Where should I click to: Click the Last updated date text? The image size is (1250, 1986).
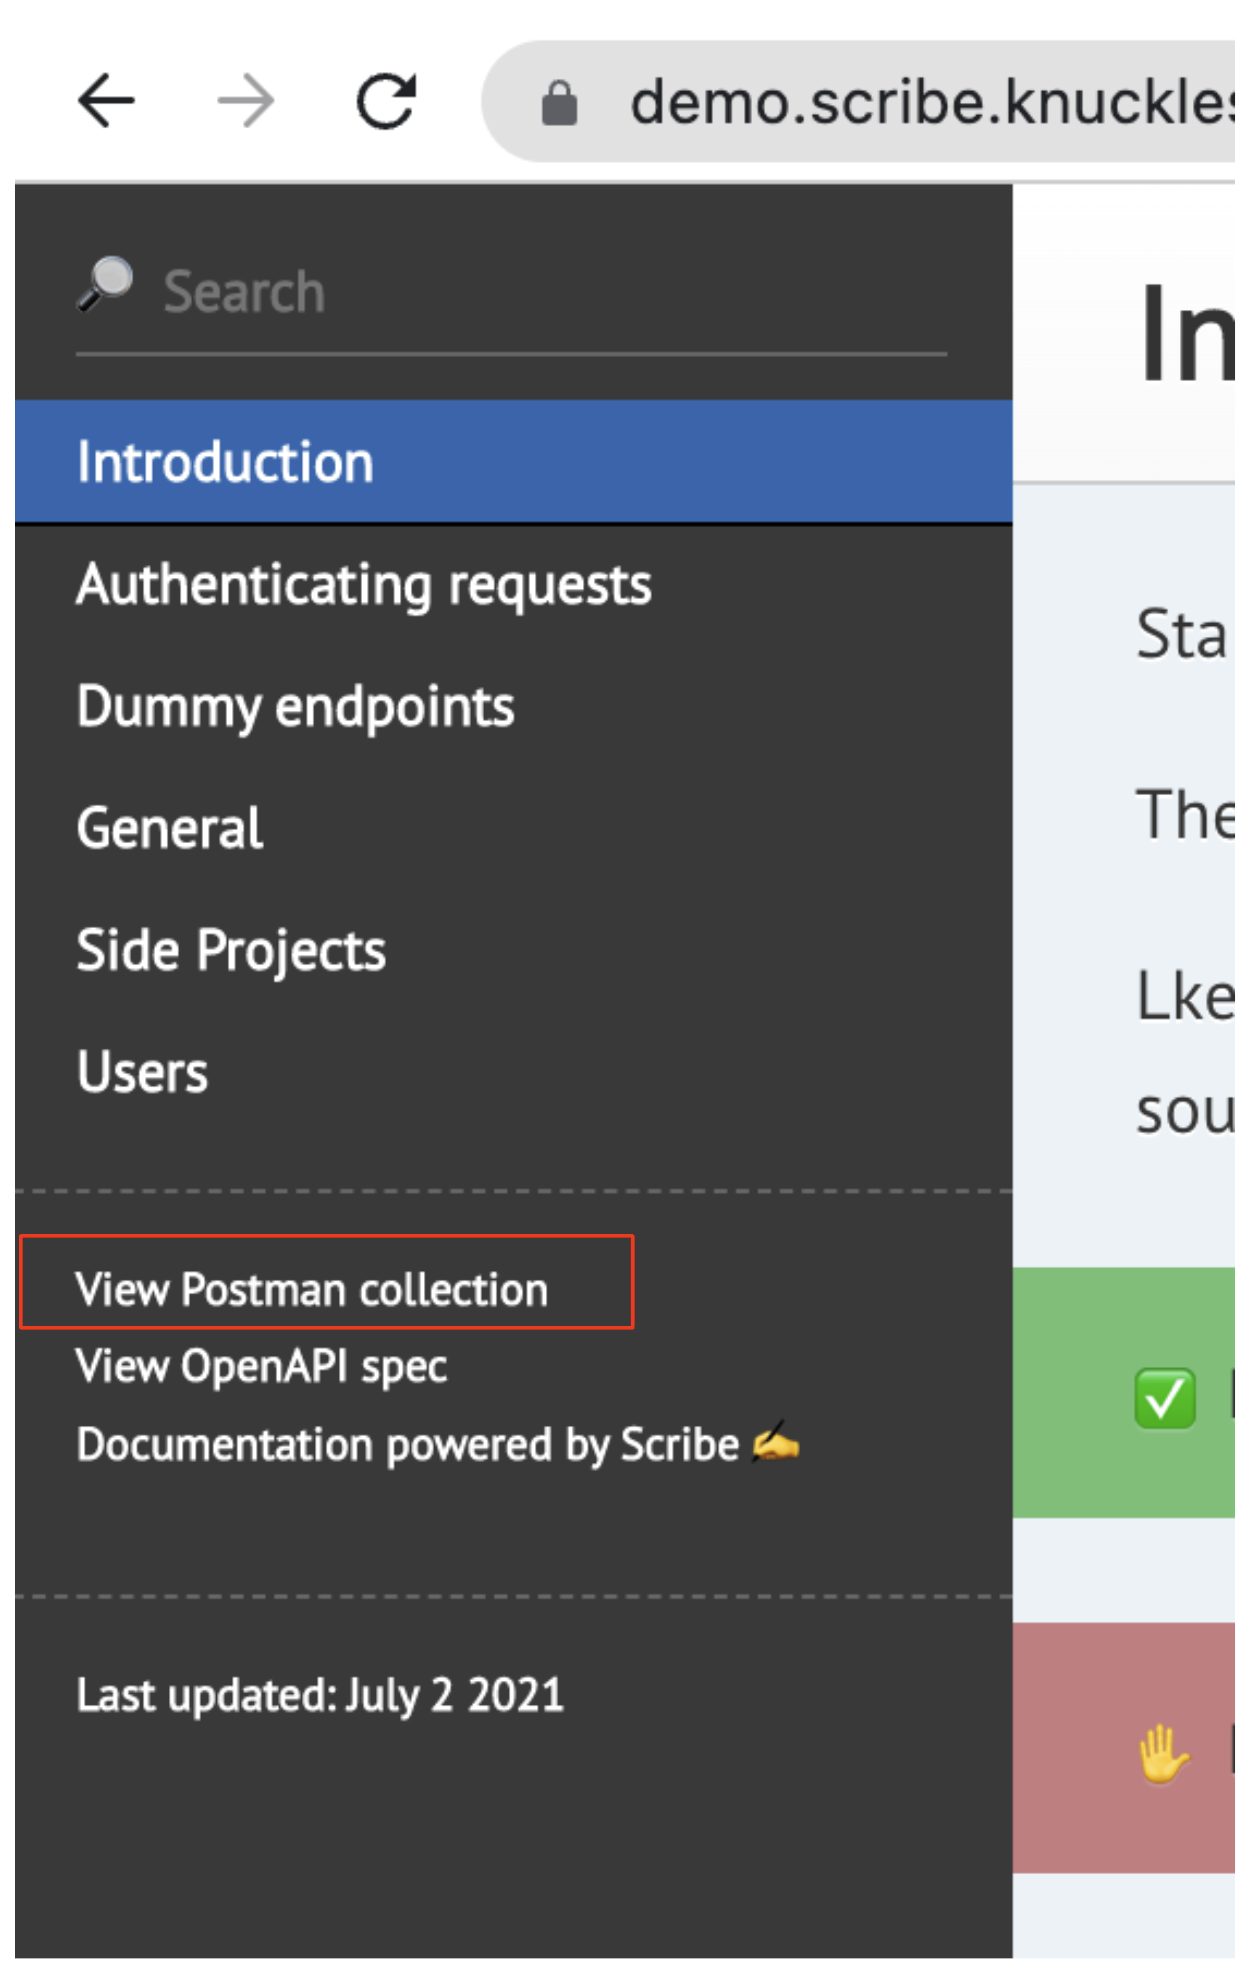point(320,1695)
